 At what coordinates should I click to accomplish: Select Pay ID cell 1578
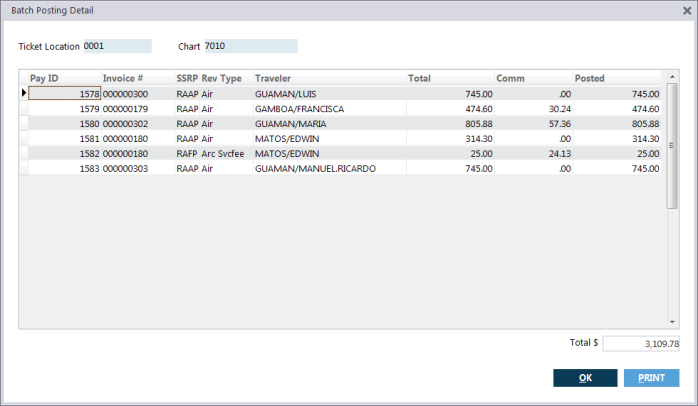pos(65,93)
